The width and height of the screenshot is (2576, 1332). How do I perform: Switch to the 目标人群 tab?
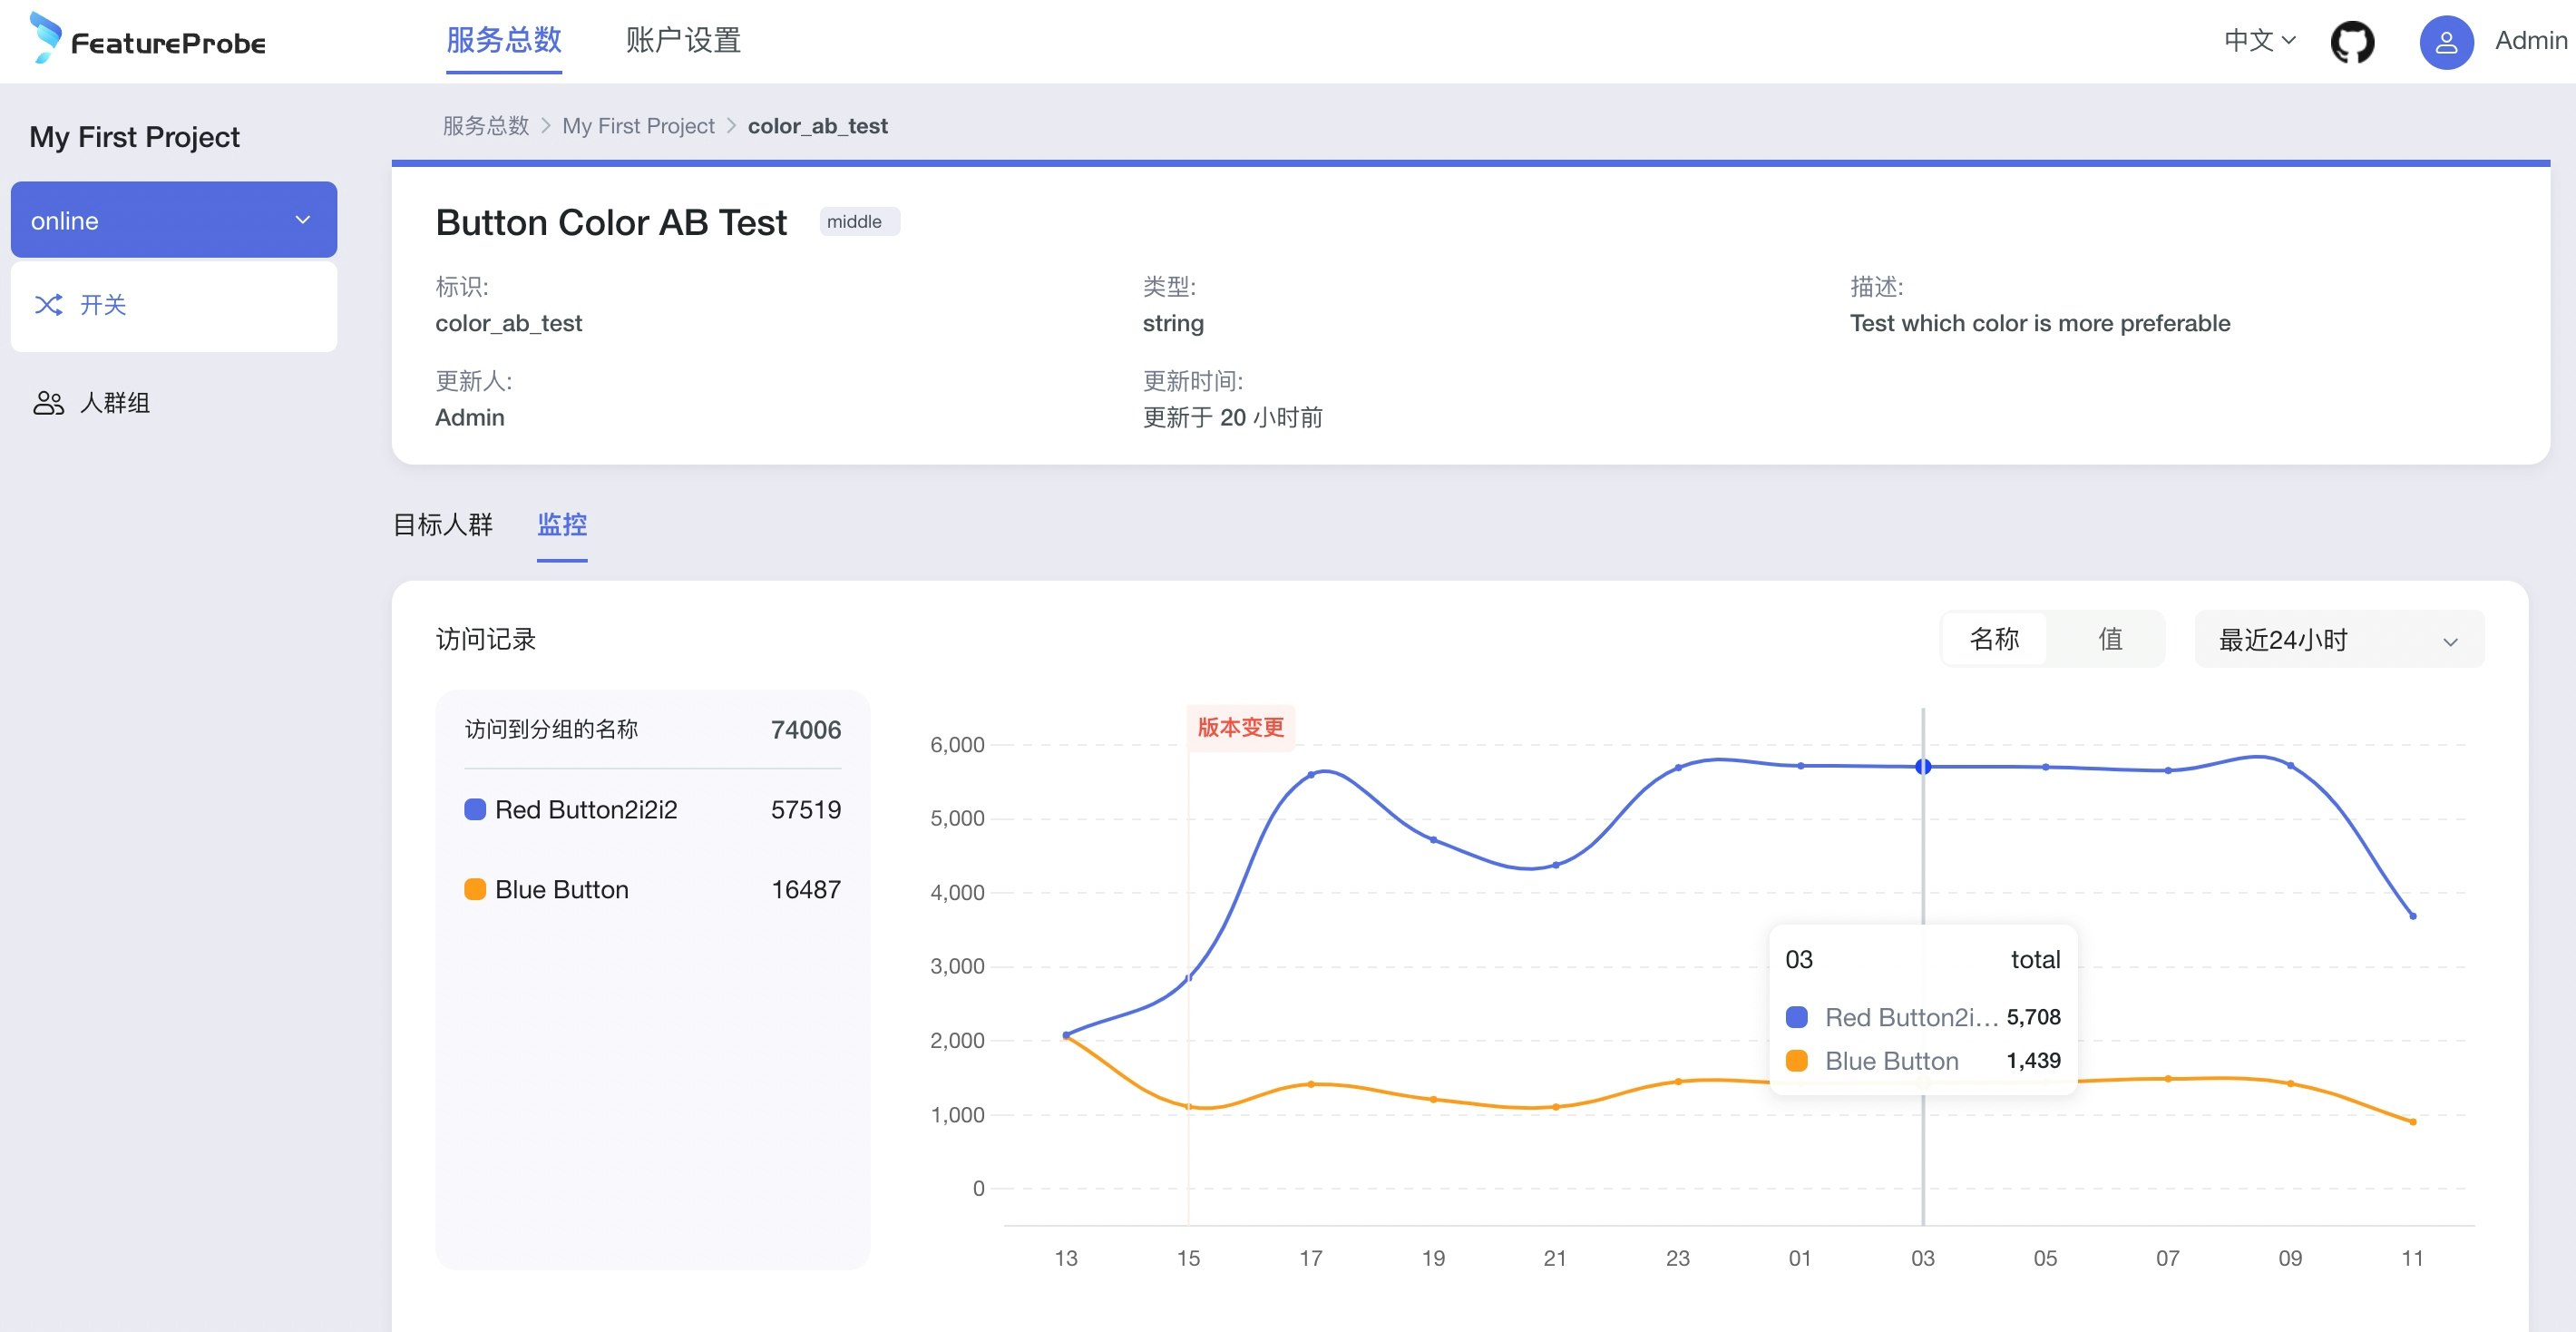[443, 524]
